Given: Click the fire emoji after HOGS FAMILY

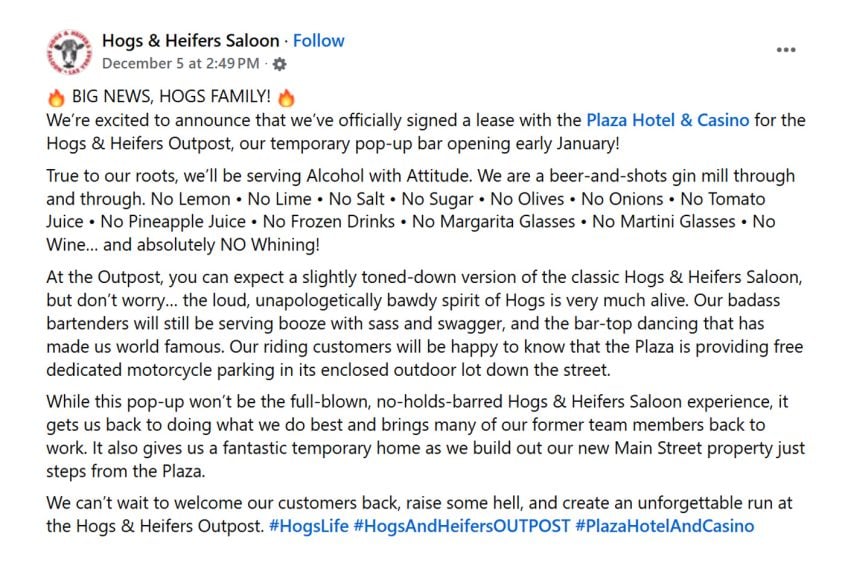Looking at the screenshot, I should point(287,98).
